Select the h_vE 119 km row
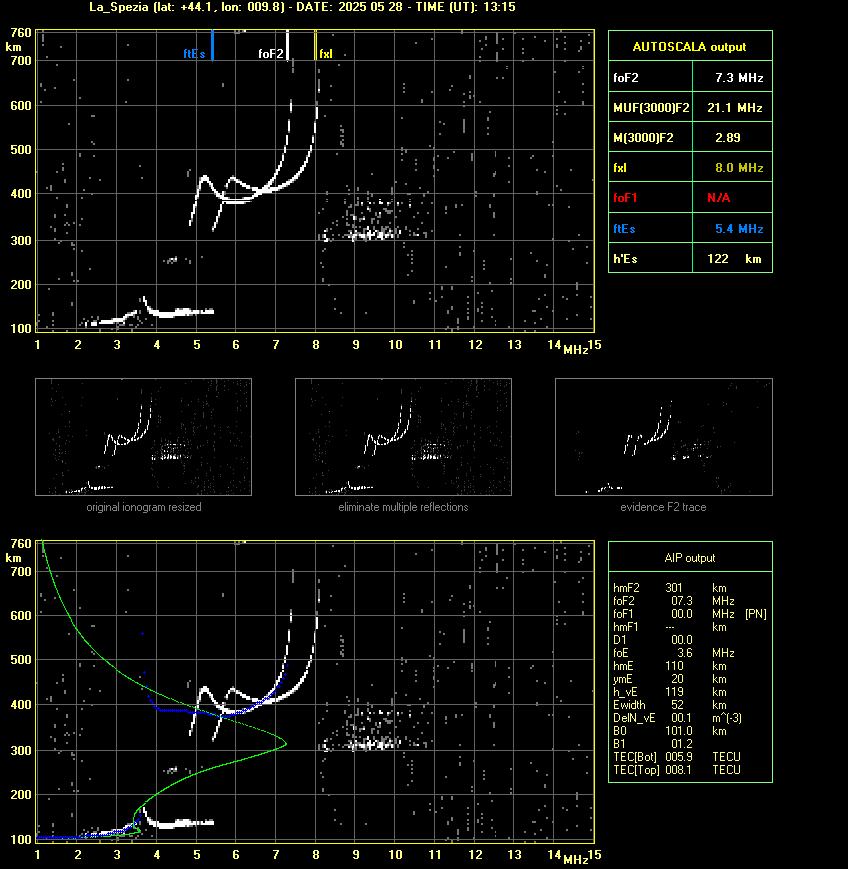Screen dimensions: 848x869 (670, 692)
